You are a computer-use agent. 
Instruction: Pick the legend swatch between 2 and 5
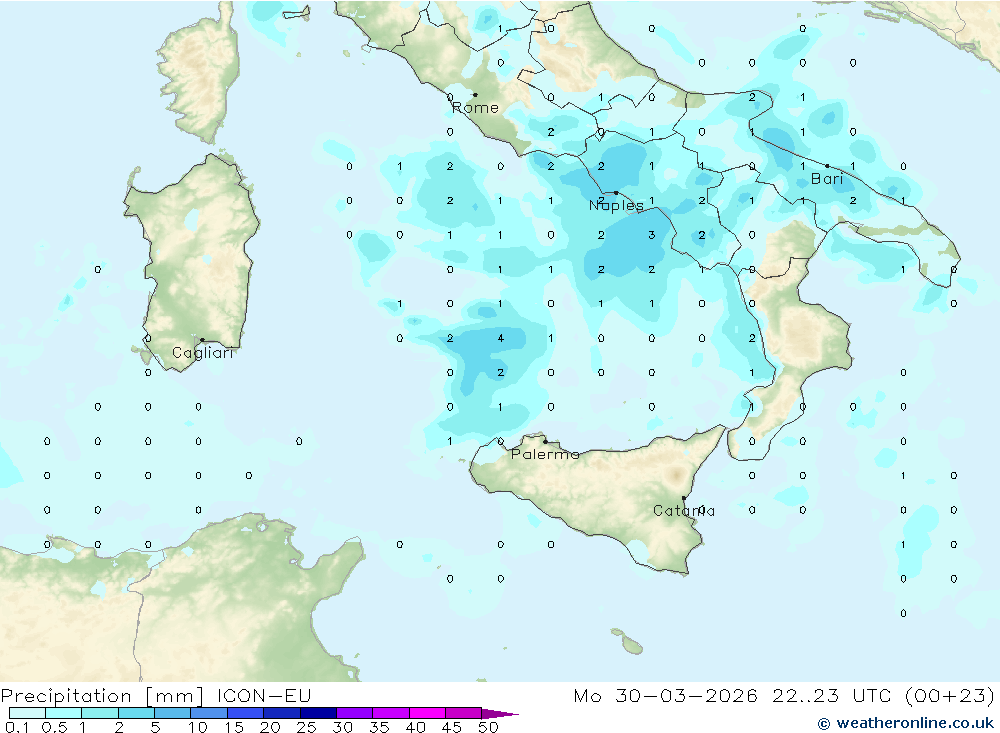point(136,713)
